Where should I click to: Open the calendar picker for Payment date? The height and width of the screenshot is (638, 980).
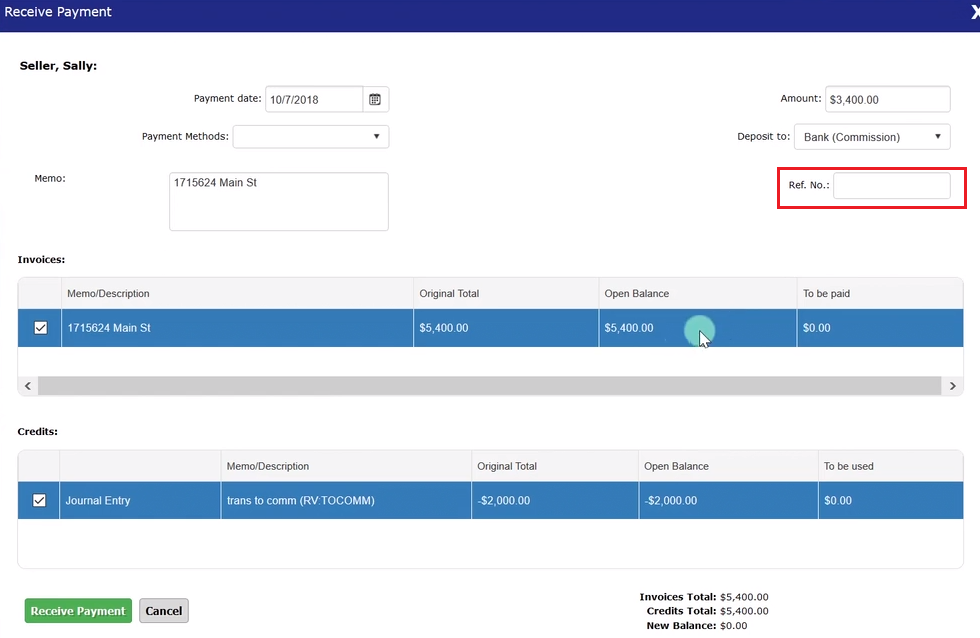coord(375,99)
